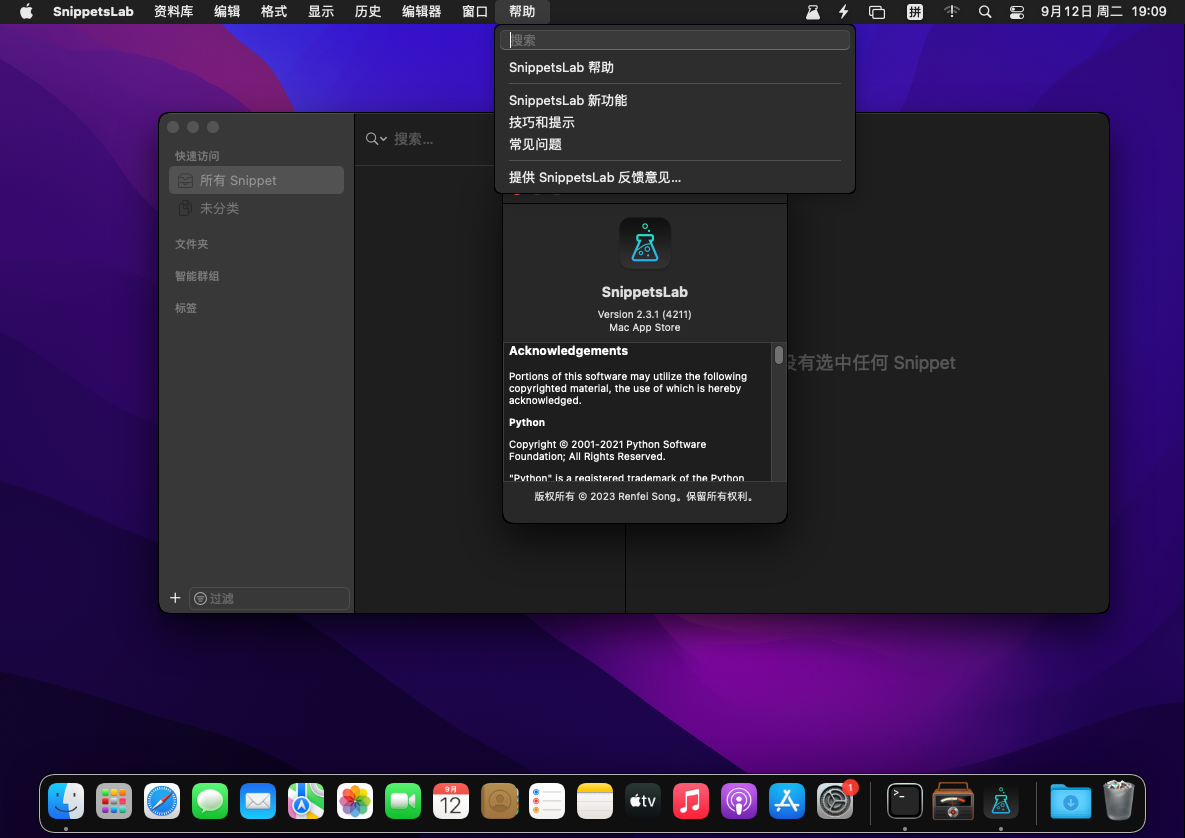Open SnippetsLab from the Dock
The image size is (1185, 838).
pos(1000,801)
